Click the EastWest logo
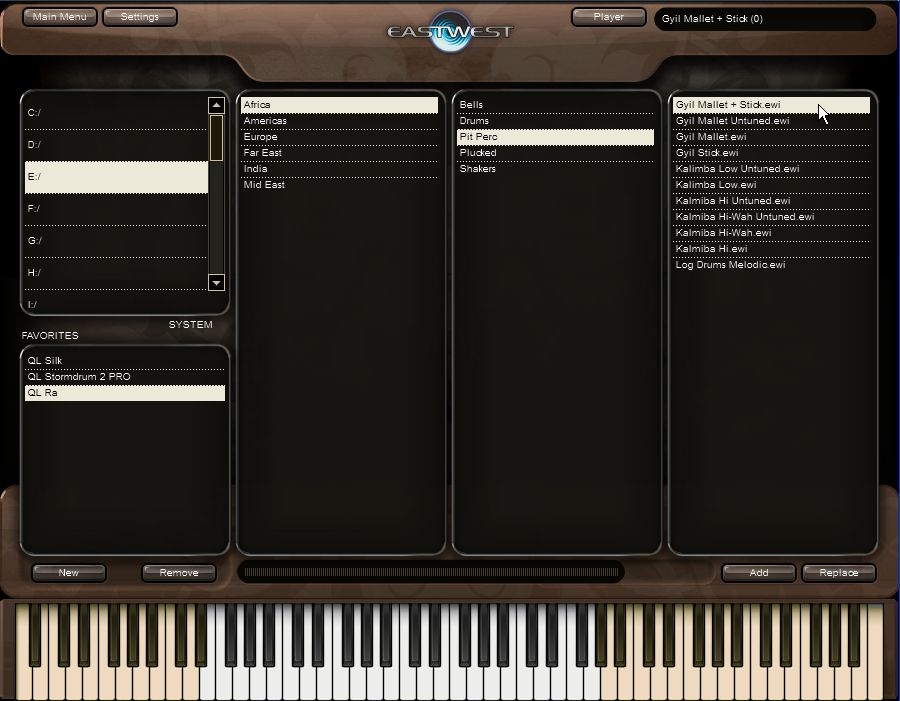The width and height of the screenshot is (900, 701). coord(450,31)
